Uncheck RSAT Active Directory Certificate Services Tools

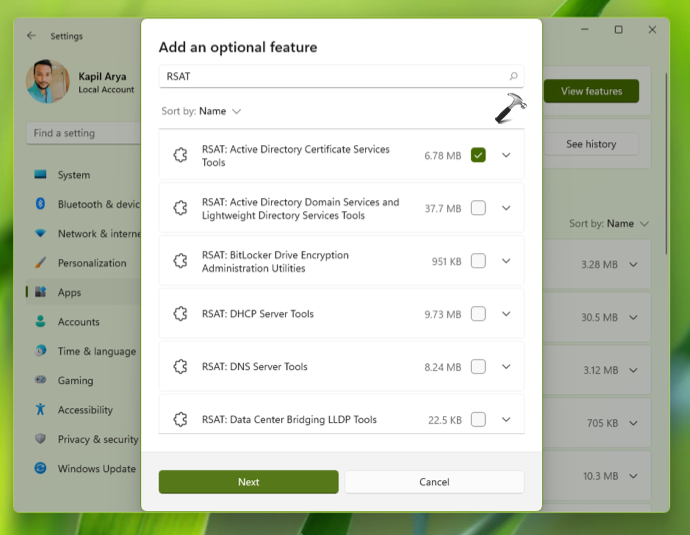pyautogui.click(x=478, y=155)
